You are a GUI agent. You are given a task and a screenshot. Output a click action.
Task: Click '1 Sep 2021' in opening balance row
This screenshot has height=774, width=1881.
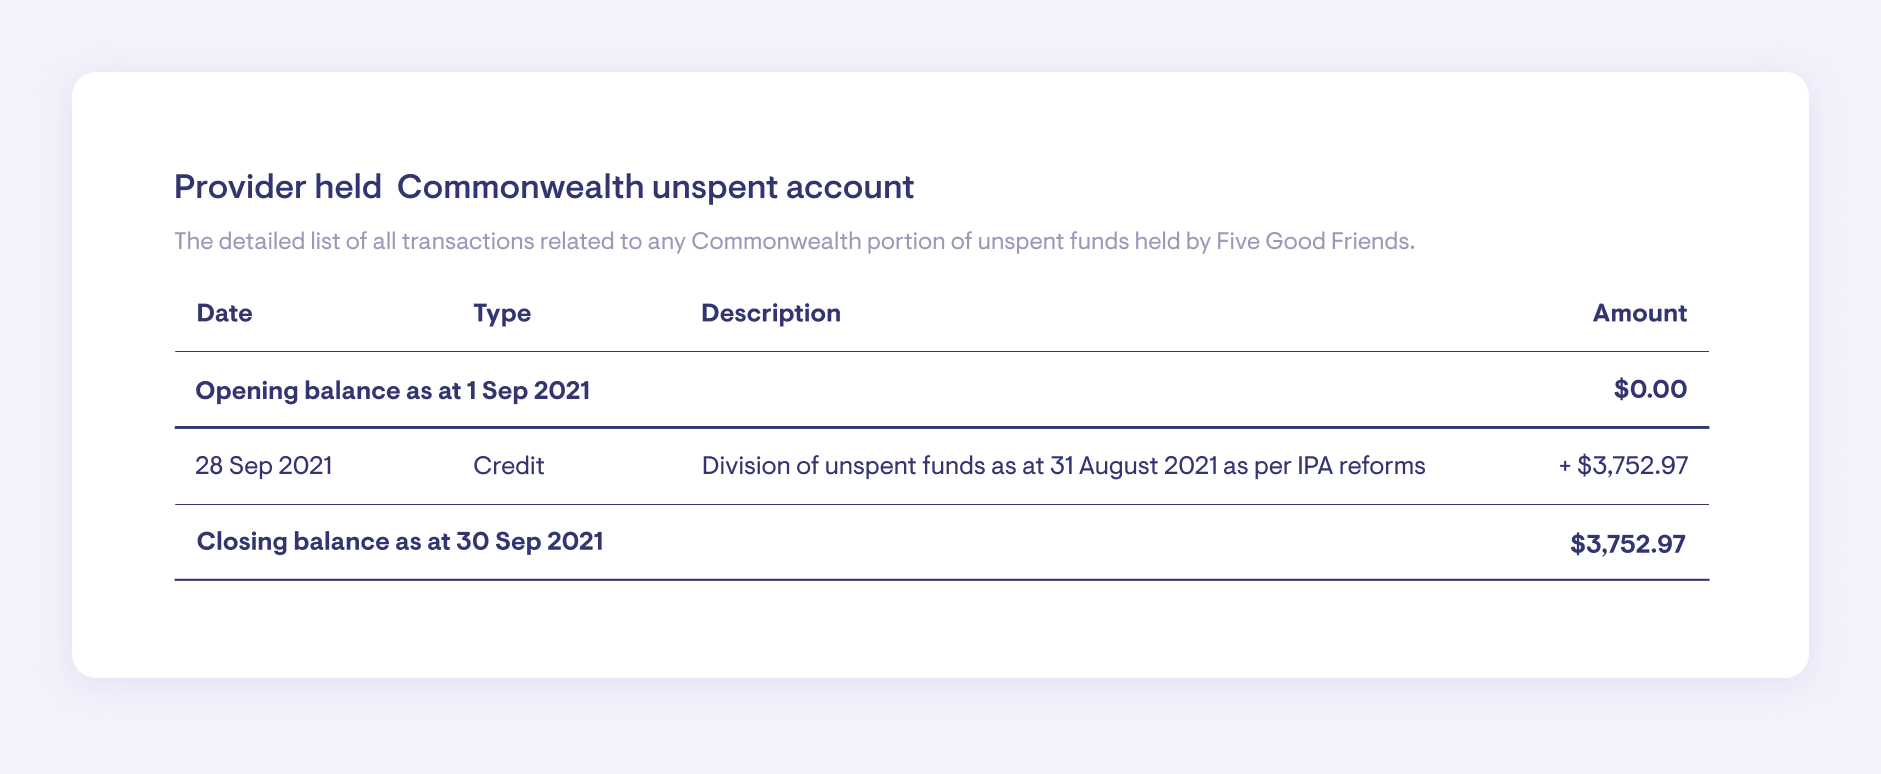pyautogui.click(x=528, y=390)
